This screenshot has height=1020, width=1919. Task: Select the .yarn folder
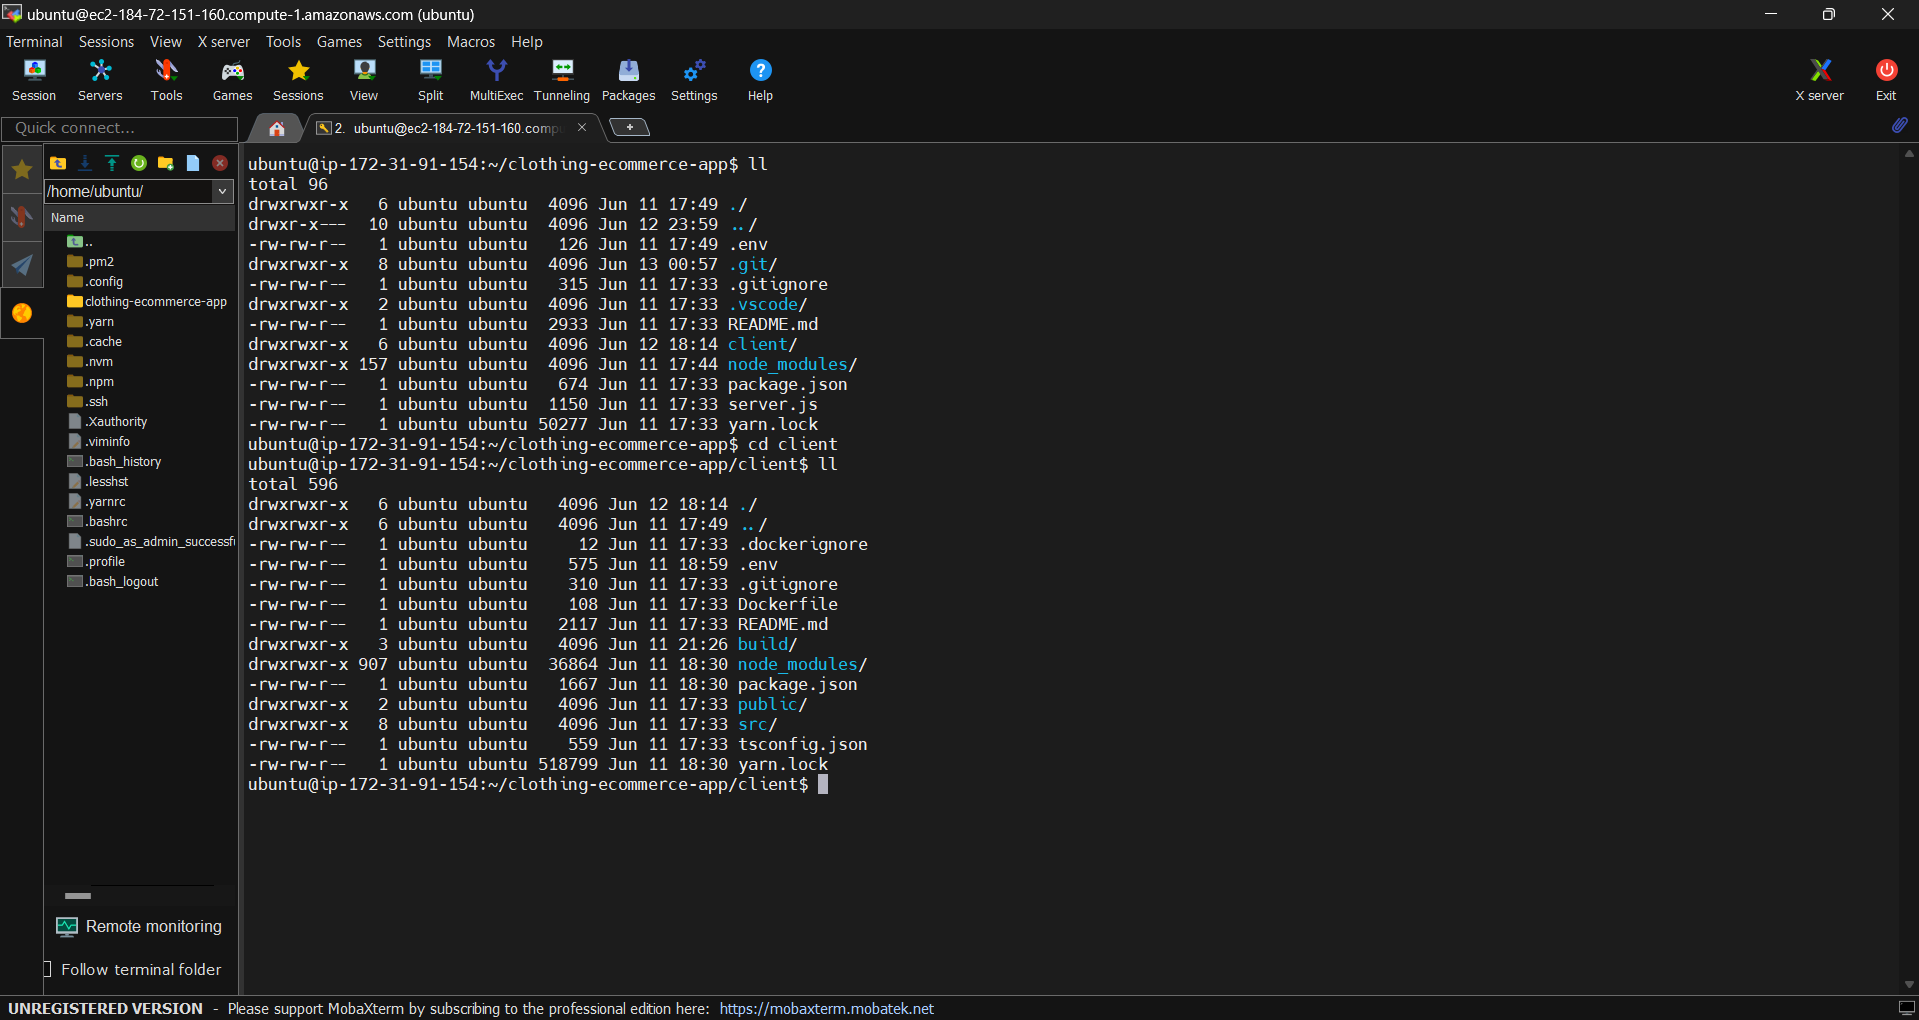91,321
